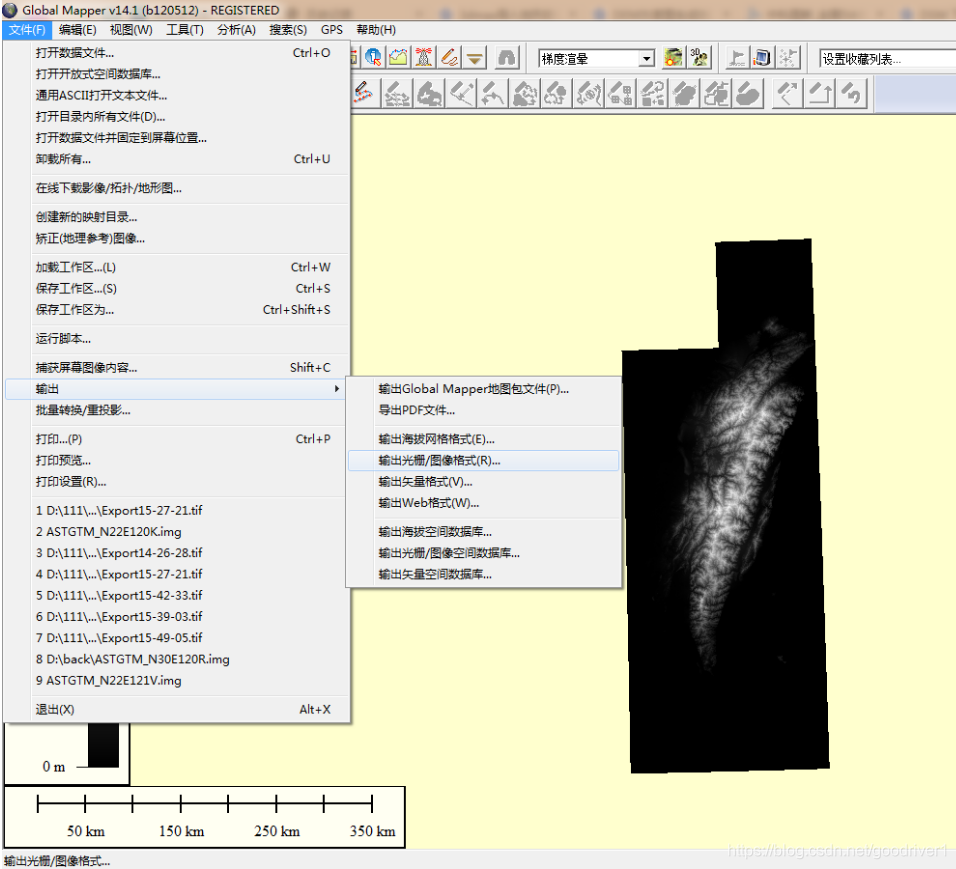The width and height of the screenshot is (956, 869).
Task: Open recent file 9 ASTGTM_N22E121V.img
Action: point(177,681)
